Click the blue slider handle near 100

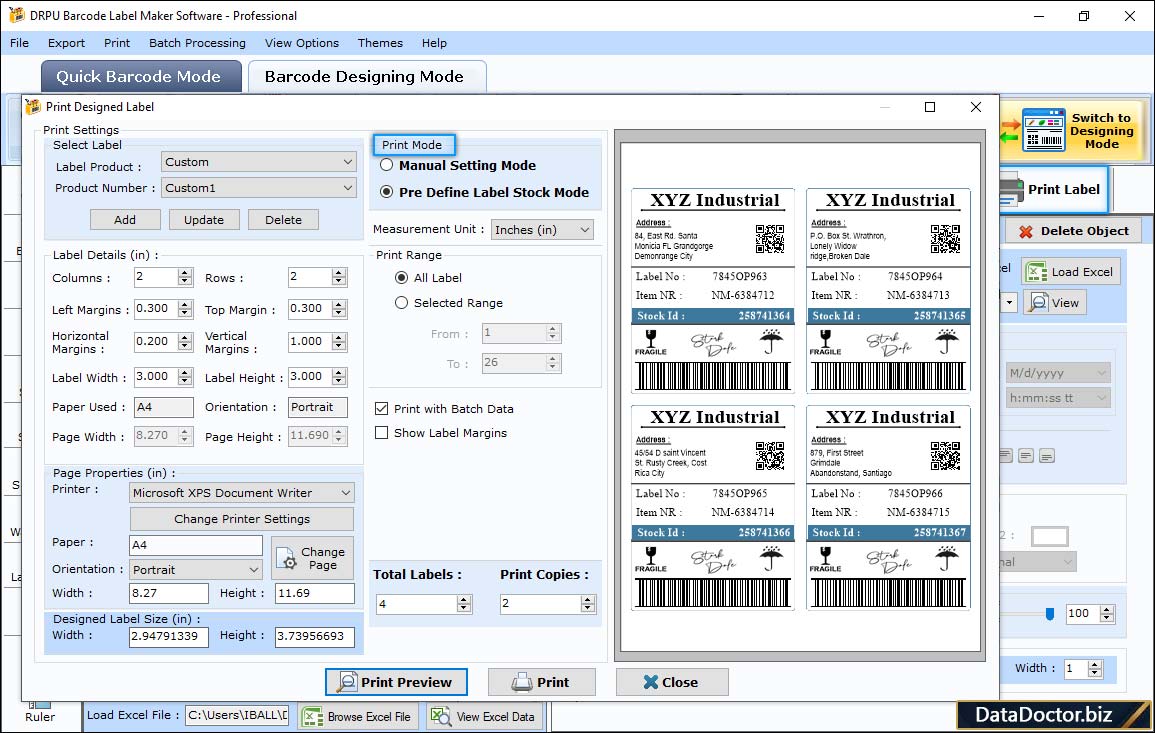click(1050, 614)
